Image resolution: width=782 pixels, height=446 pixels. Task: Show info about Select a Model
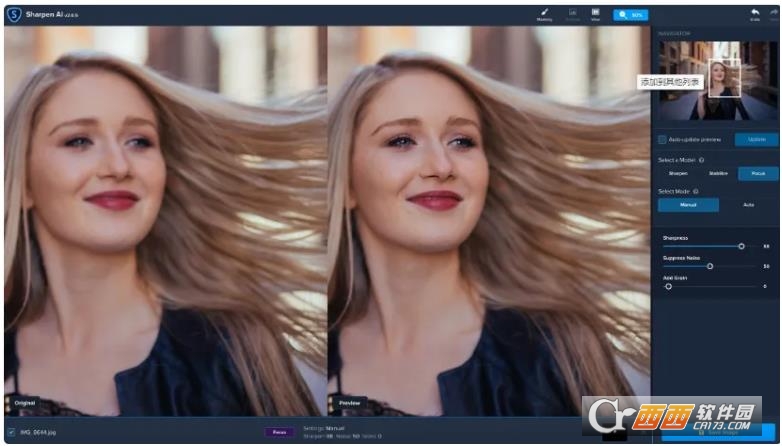701,160
